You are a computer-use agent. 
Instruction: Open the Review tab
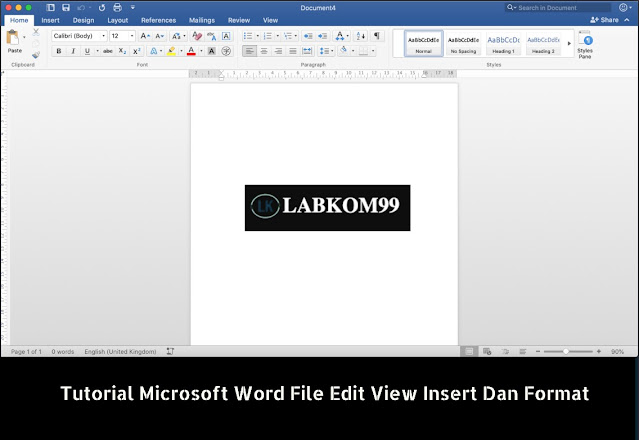[x=239, y=20]
